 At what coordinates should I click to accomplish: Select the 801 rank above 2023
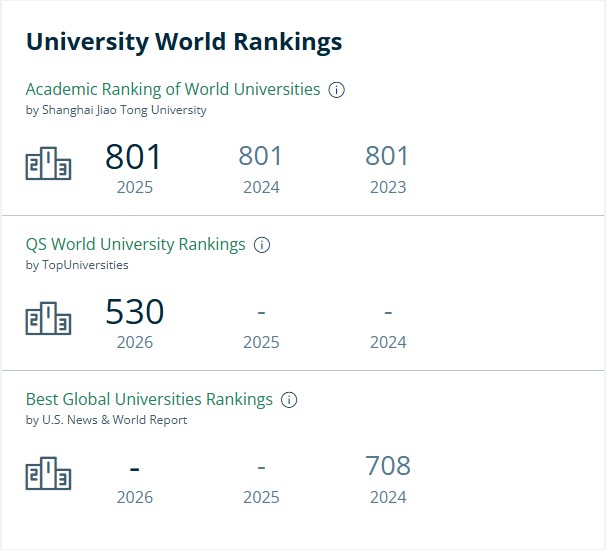pos(387,156)
